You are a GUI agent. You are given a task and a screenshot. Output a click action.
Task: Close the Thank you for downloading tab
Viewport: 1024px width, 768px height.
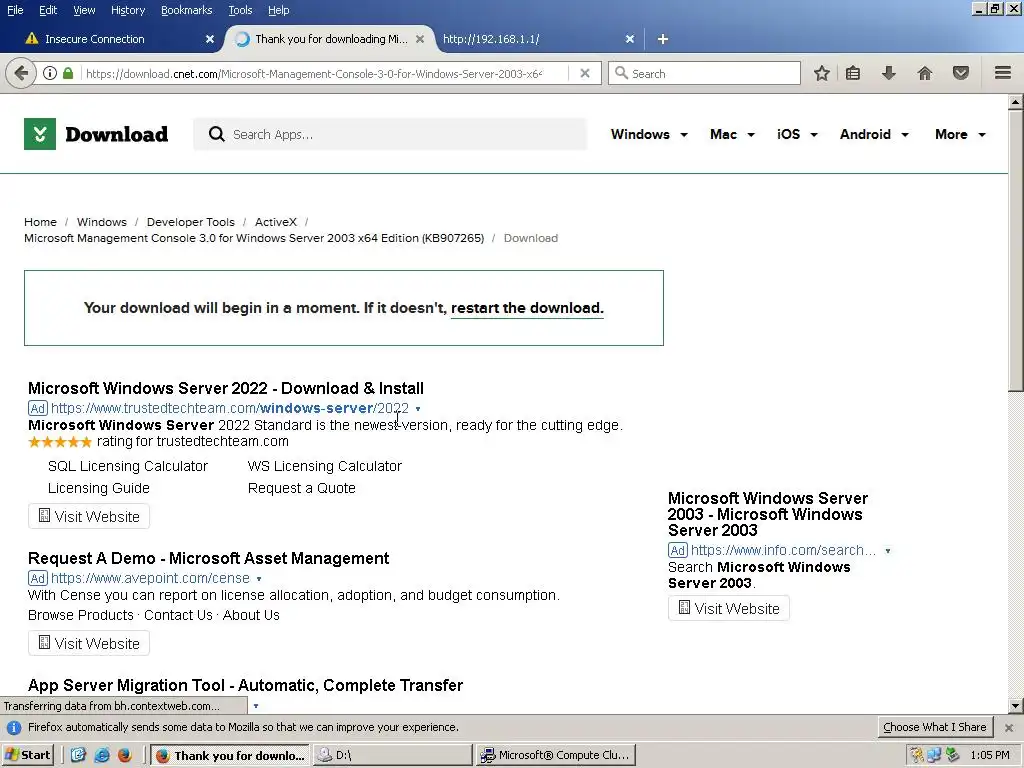point(420,39)
